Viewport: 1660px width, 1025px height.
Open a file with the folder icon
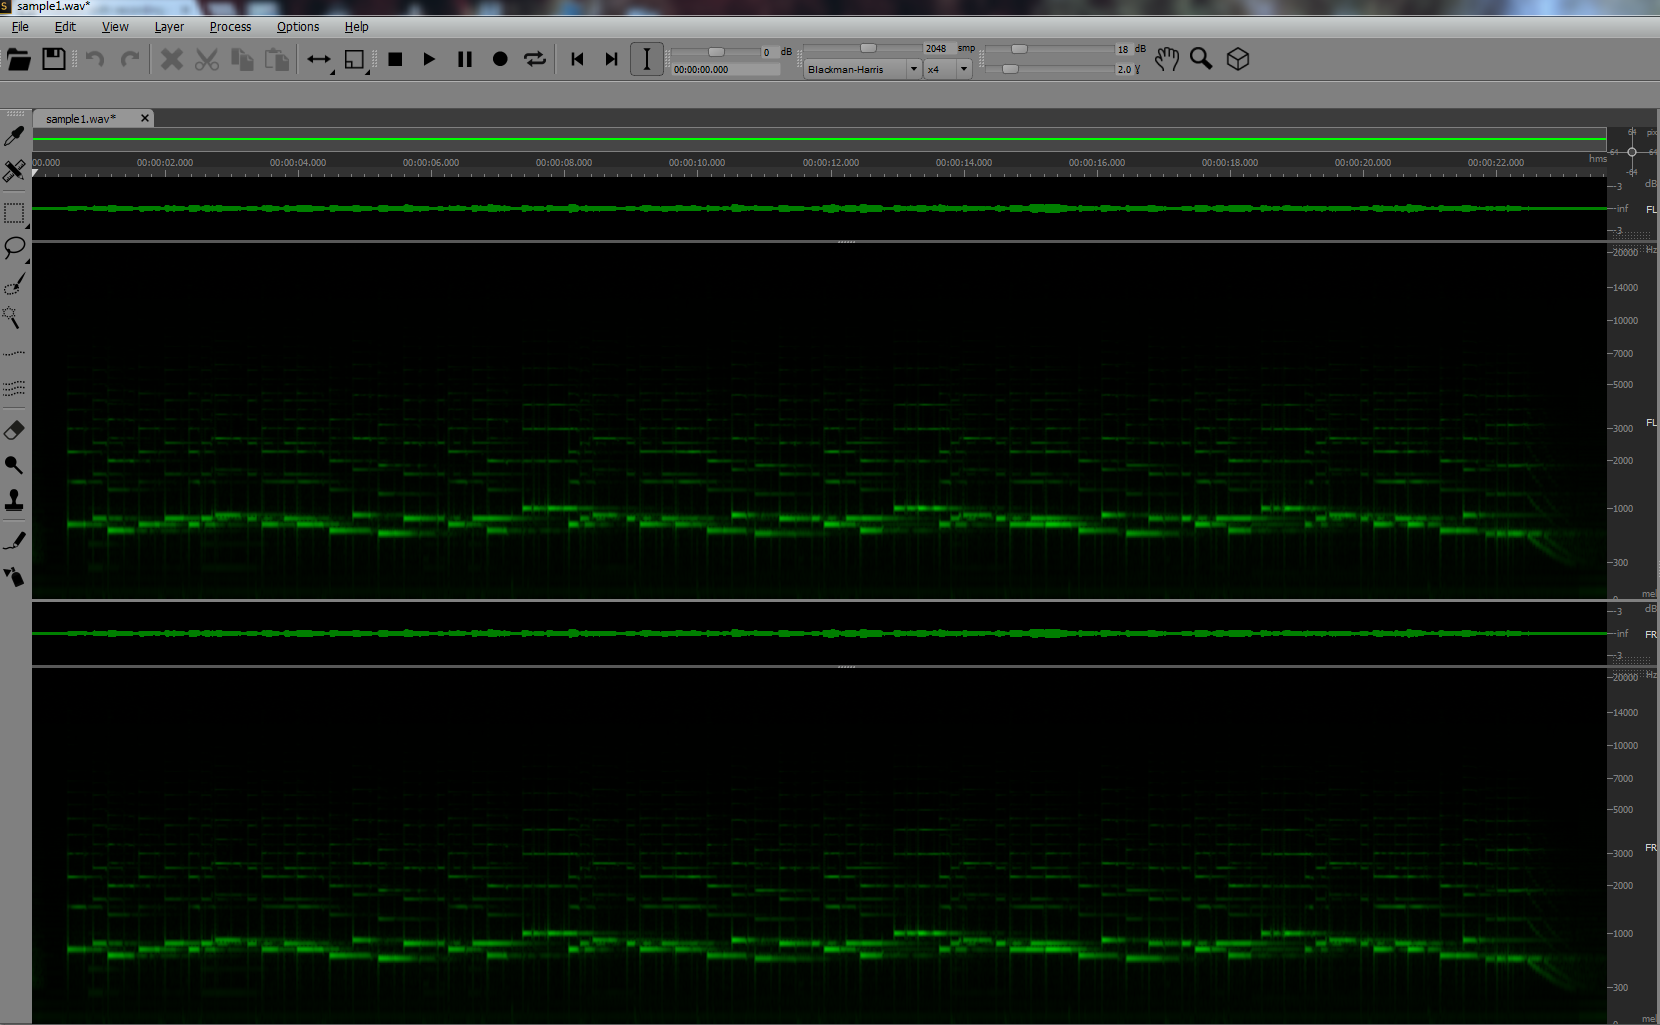(x=18, y=60)
